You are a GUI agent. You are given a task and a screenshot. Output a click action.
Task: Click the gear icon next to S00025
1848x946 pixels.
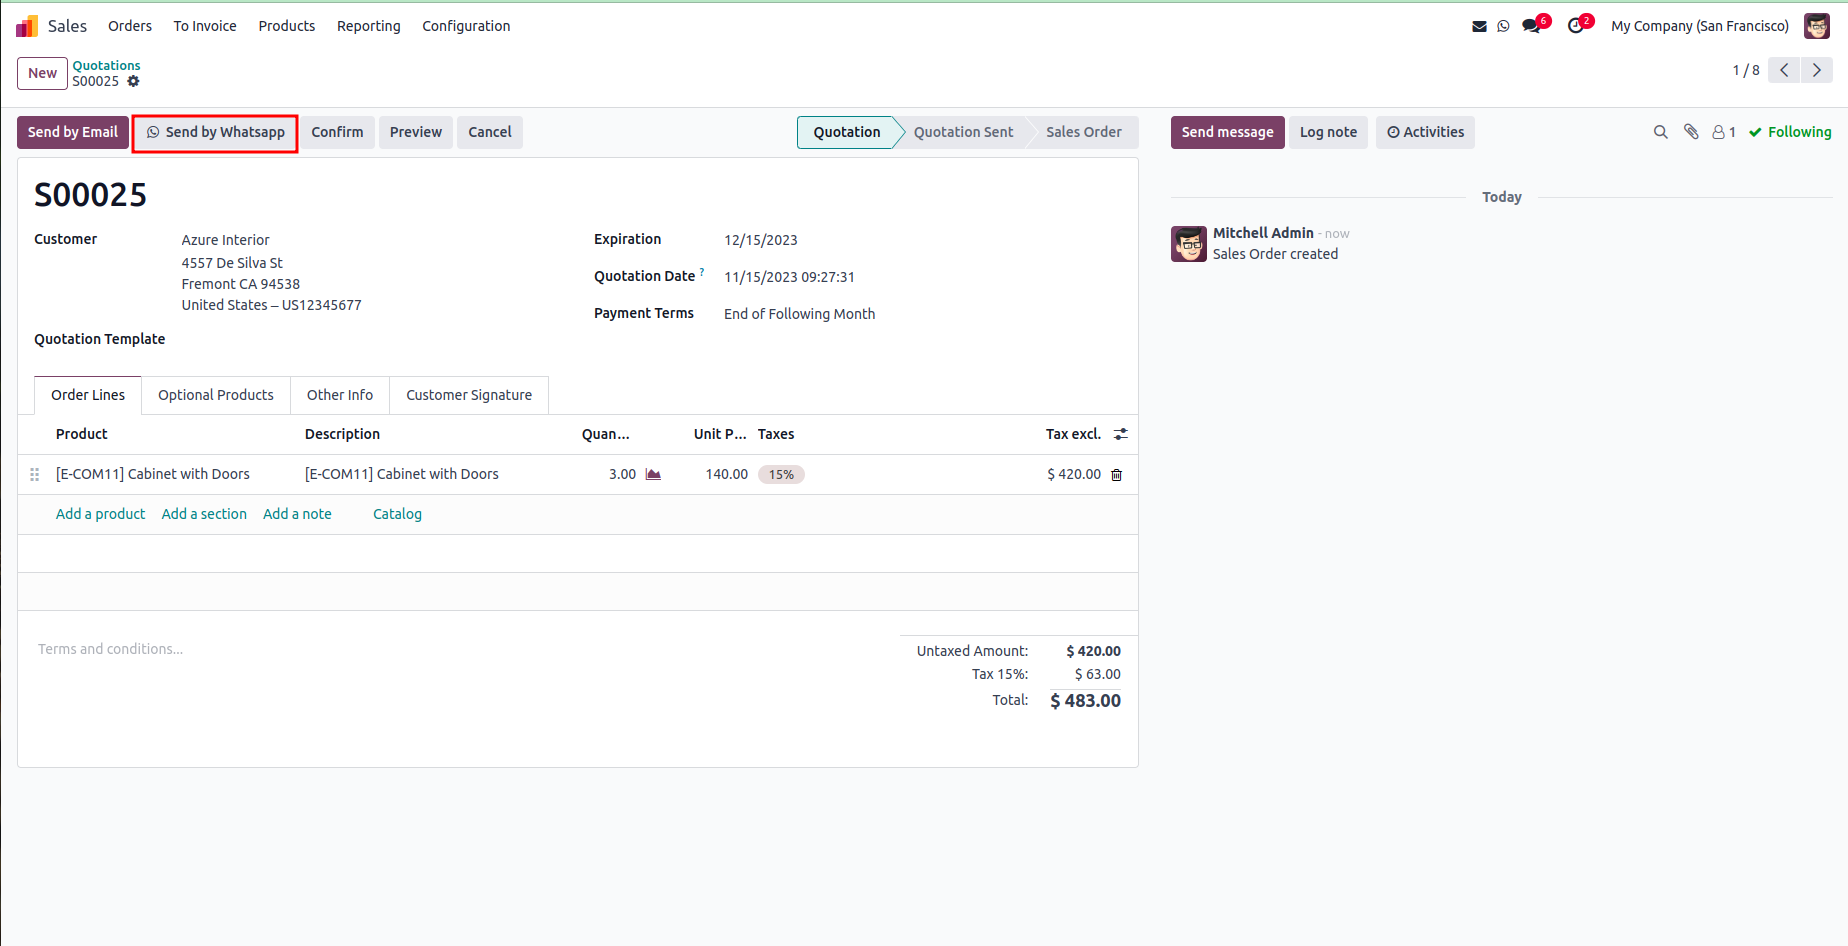coord(133,82)
